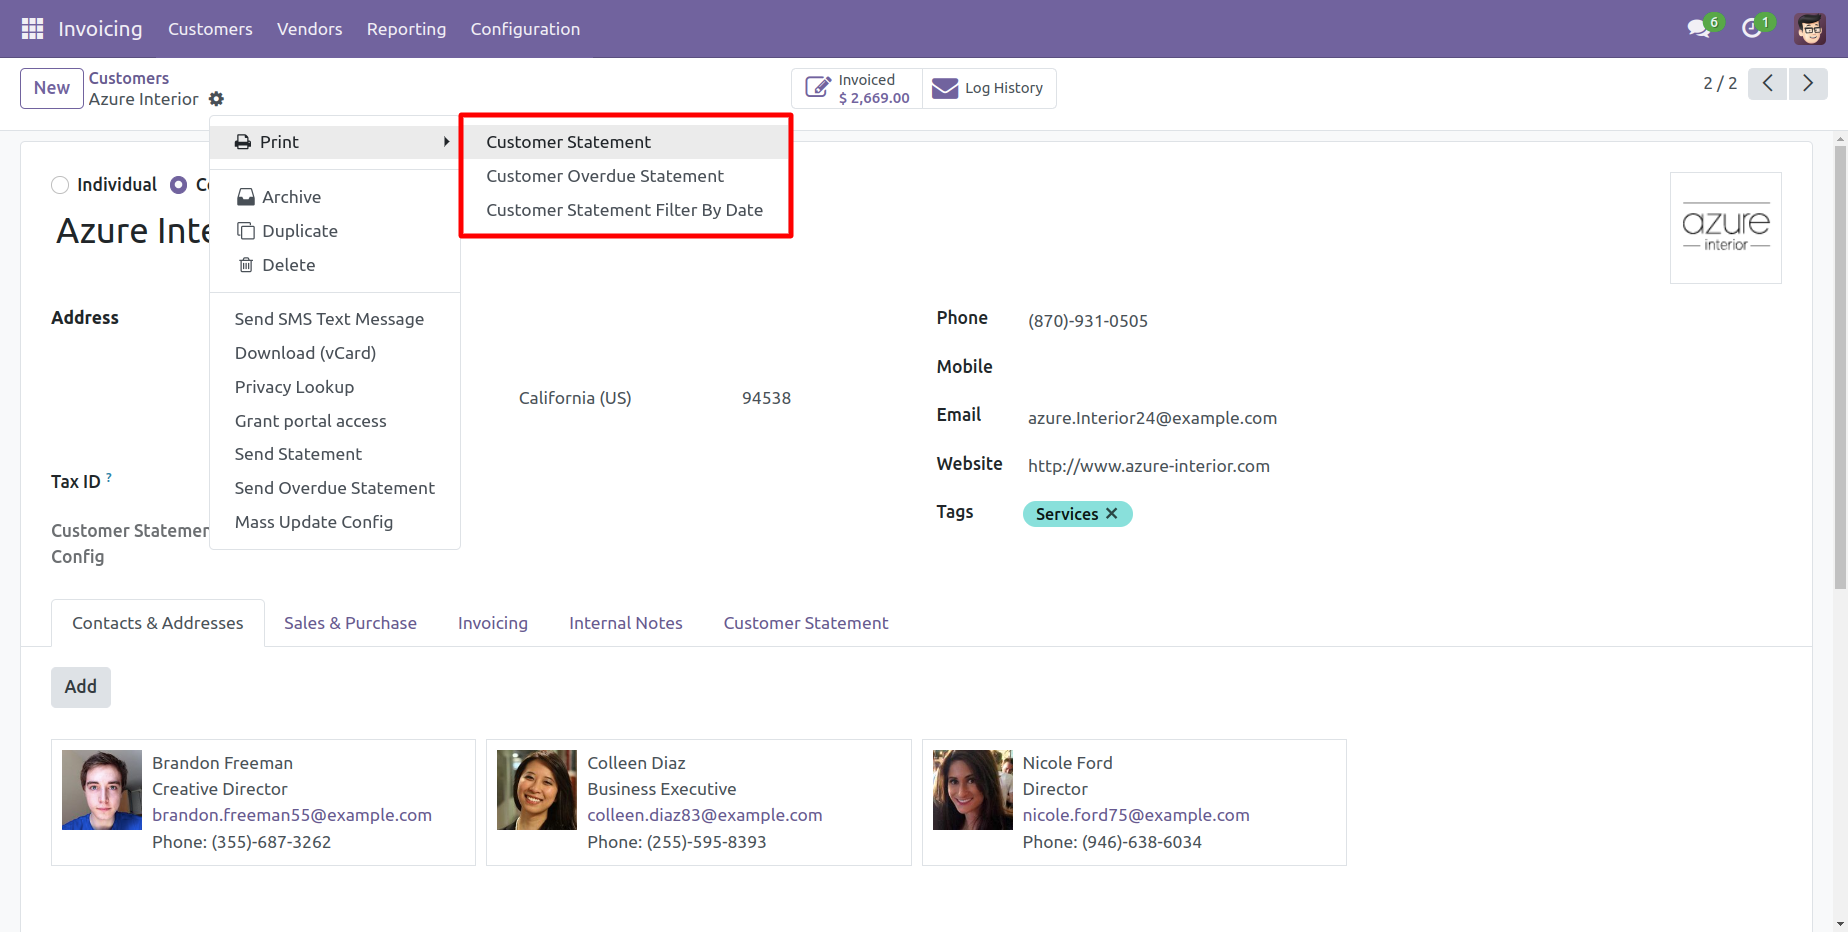Select the Company radio button
The width and height of the screenshot is (1848, 932).
tap(179, 185)
